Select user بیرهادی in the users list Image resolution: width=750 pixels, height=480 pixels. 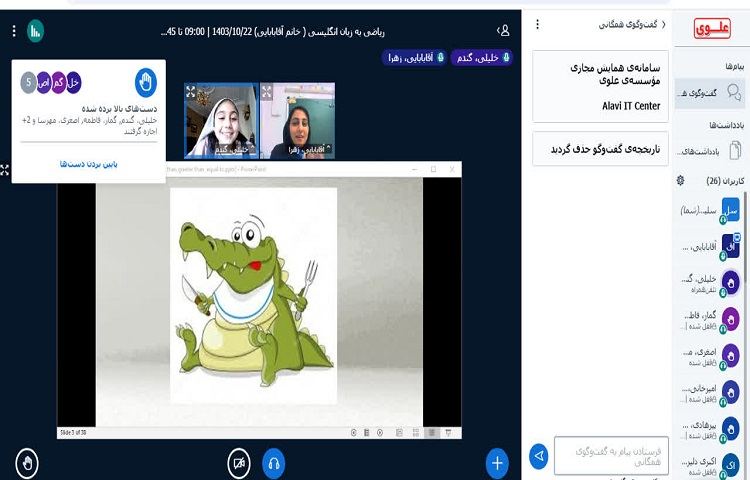click(710, 429)
